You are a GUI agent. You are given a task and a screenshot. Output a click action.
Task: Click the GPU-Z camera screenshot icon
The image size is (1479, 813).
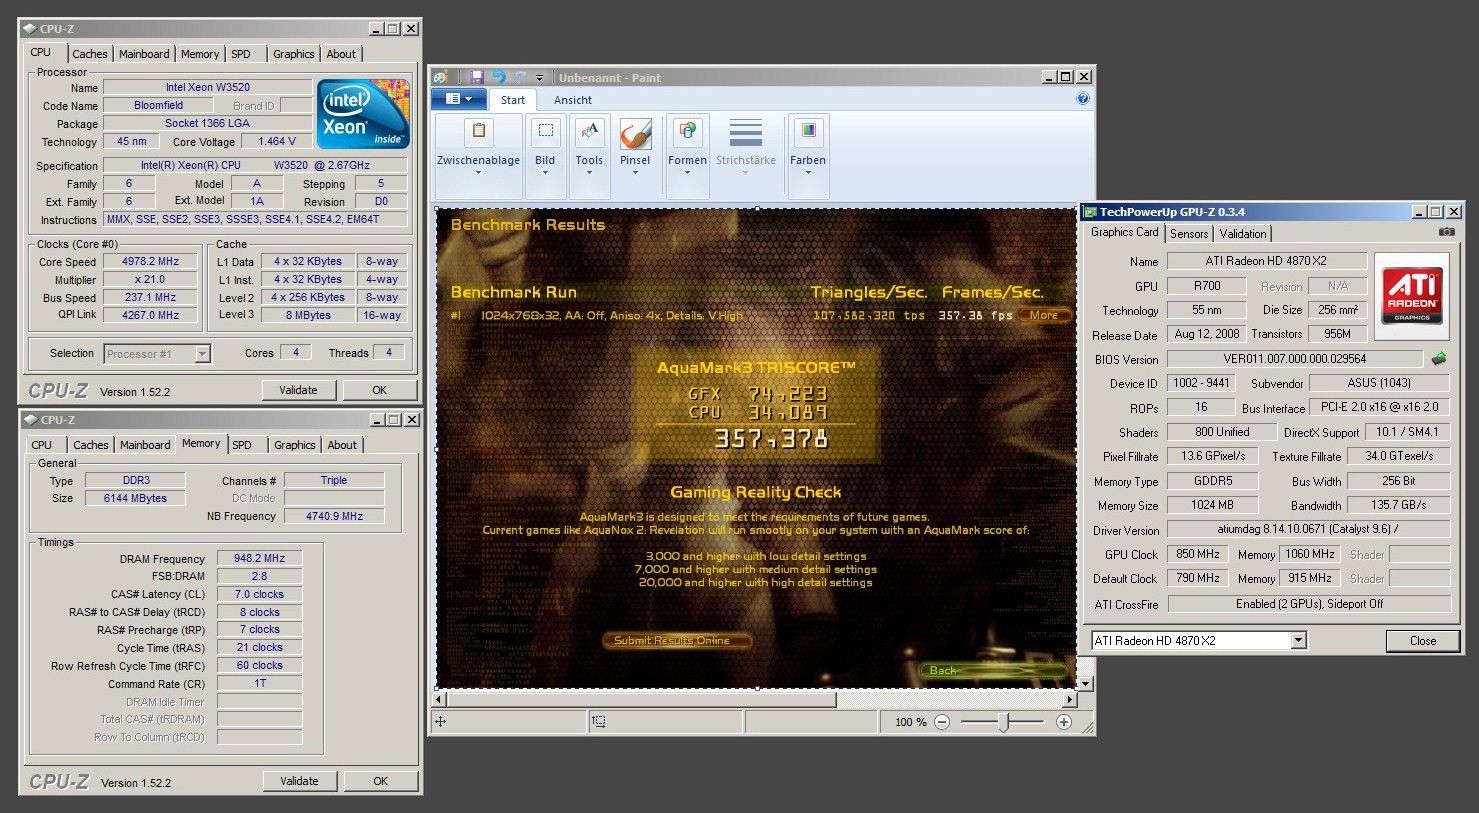point(1446,232)
